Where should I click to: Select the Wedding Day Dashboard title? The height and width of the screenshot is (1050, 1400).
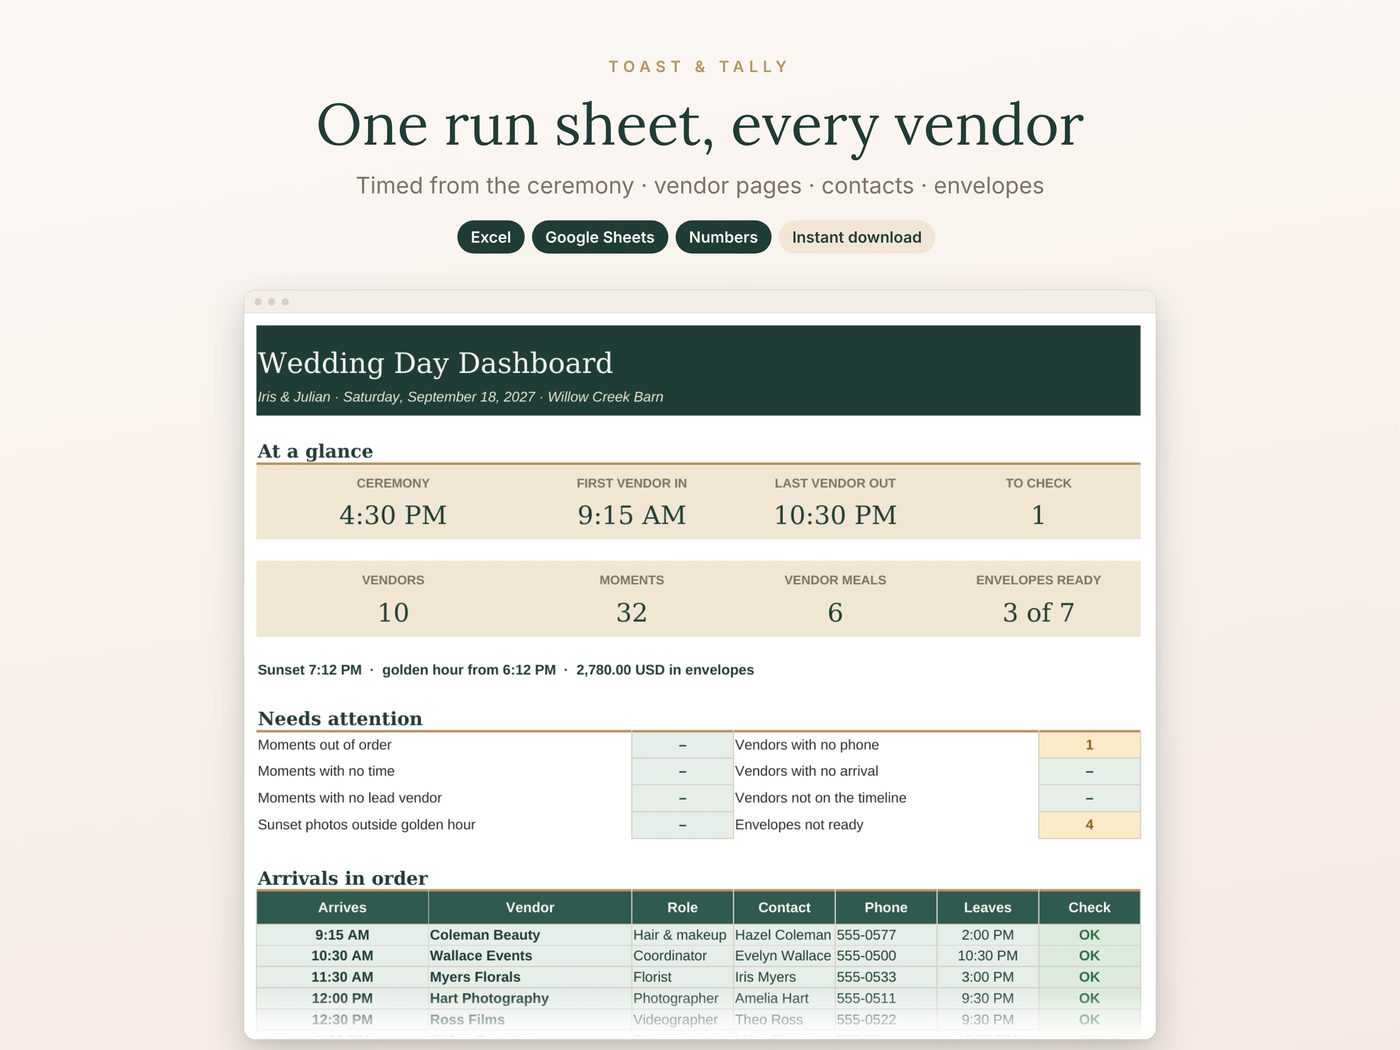point(435,363)
